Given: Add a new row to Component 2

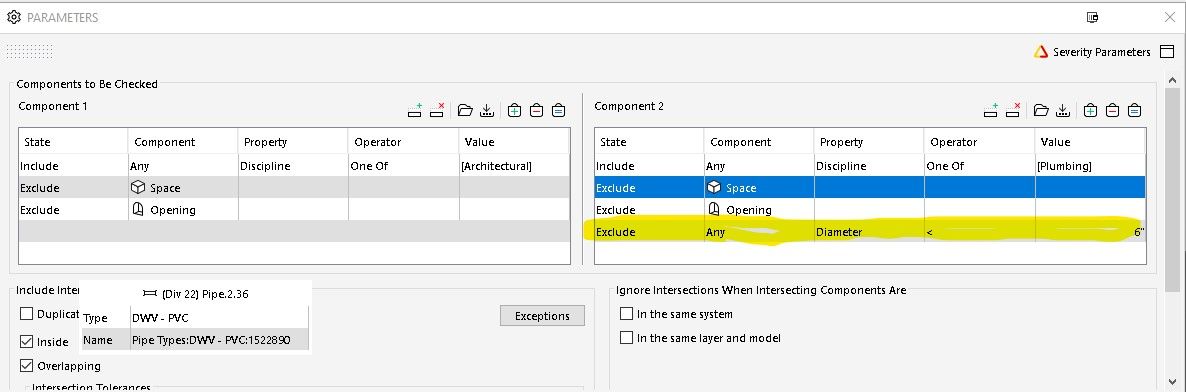Looking at the screenshot, I should (x=990, y=110).
